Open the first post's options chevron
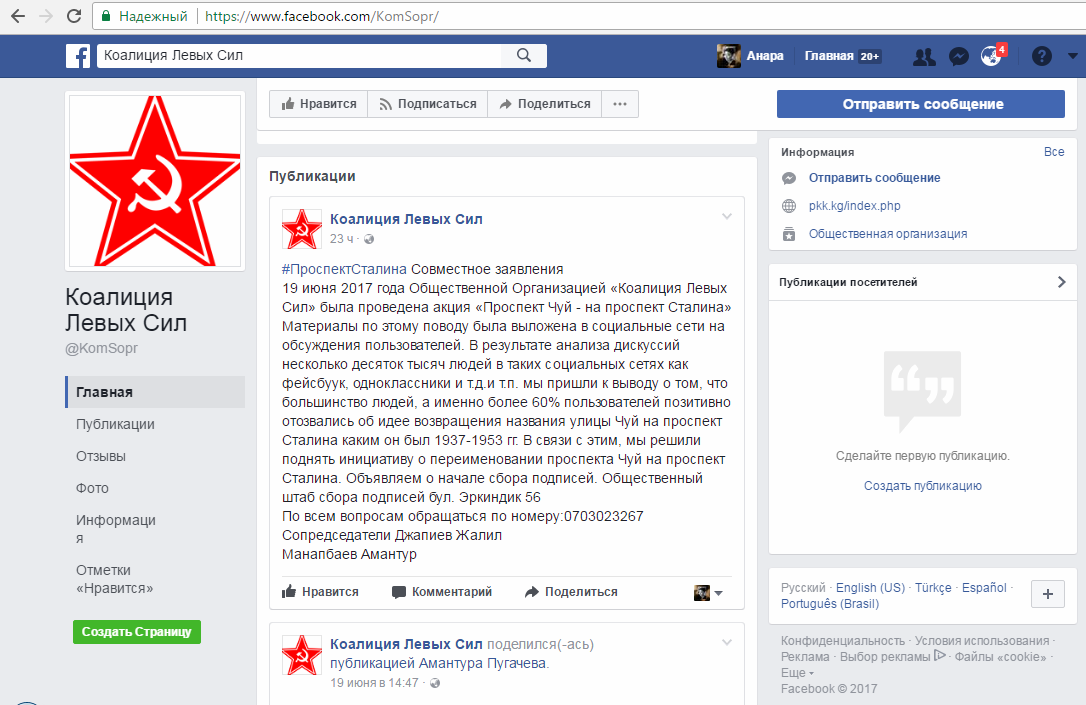 (727, 217)
